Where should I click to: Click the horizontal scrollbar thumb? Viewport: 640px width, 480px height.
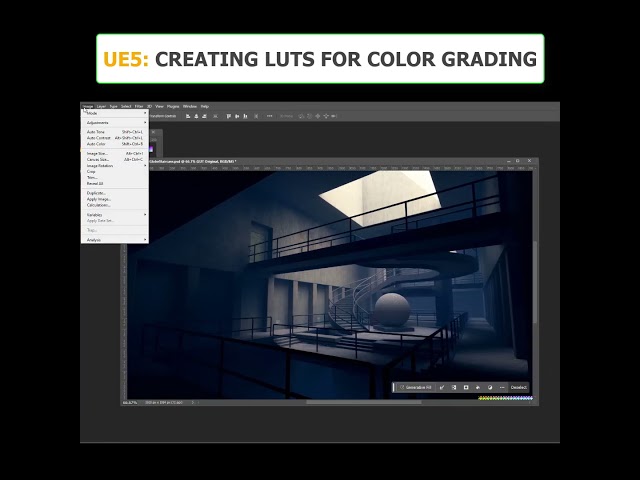pyautogui.click(x=364, y=402)
